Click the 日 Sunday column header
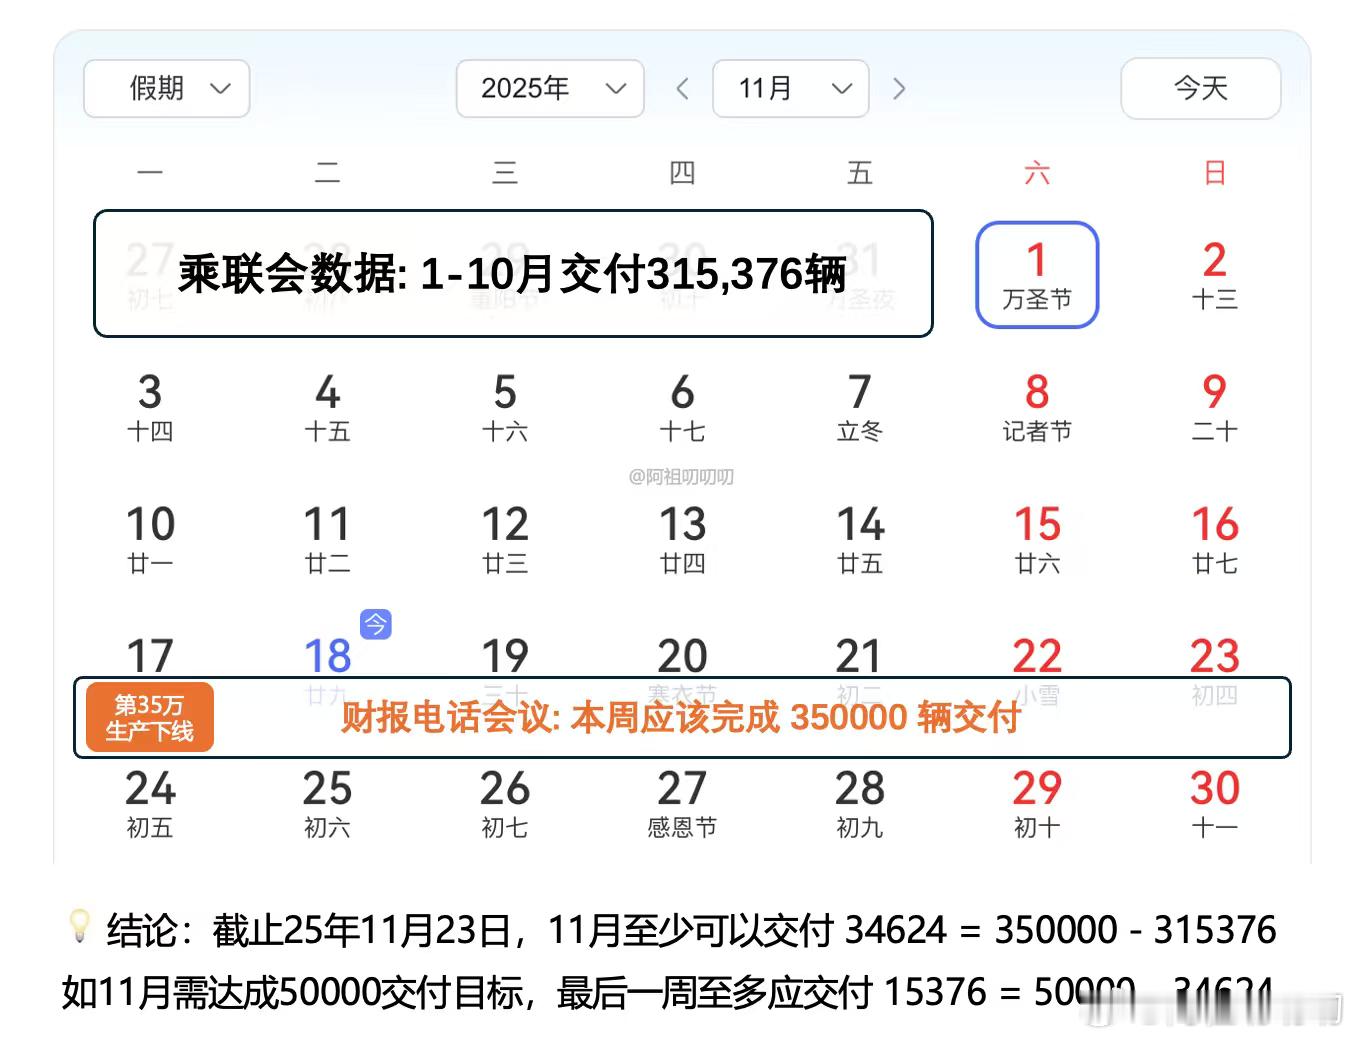 pyautogui.click(x=1213, y=172)
